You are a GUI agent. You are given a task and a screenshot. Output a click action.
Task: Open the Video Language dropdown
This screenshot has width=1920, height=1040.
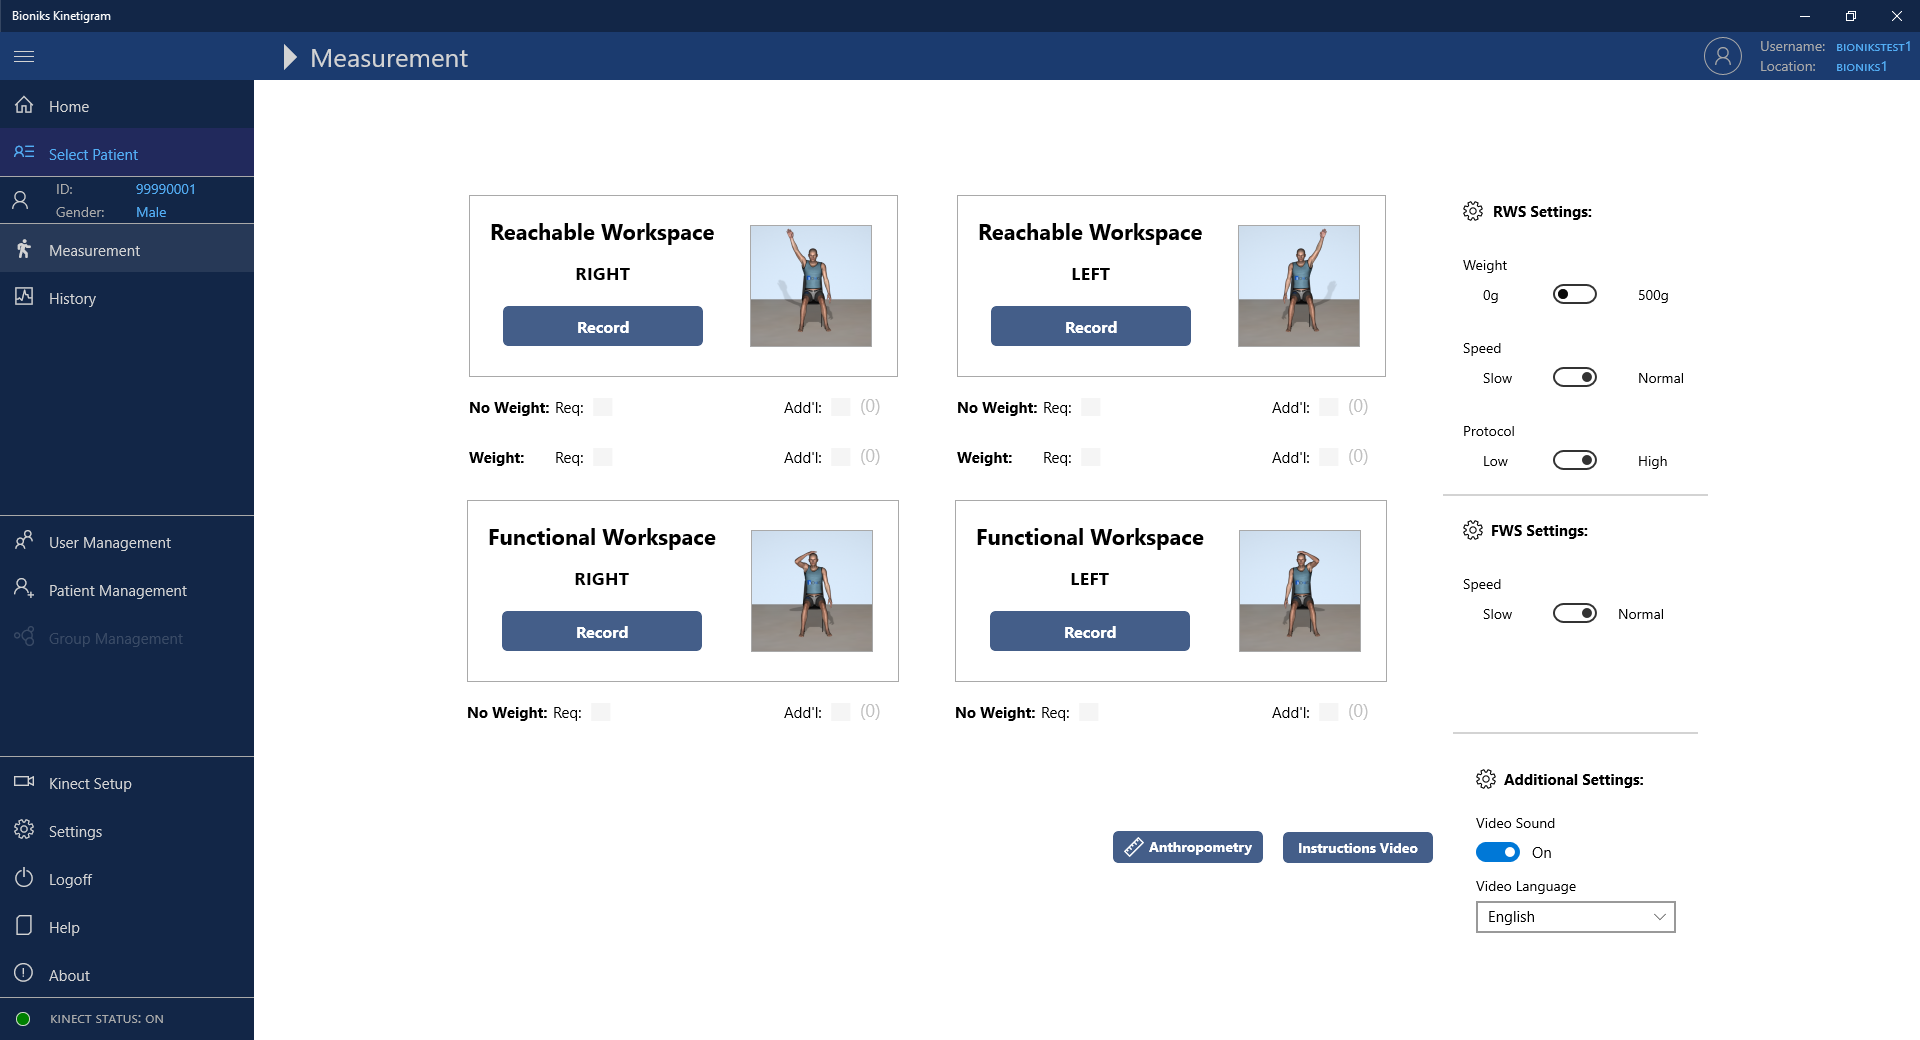pos(1575,917)
